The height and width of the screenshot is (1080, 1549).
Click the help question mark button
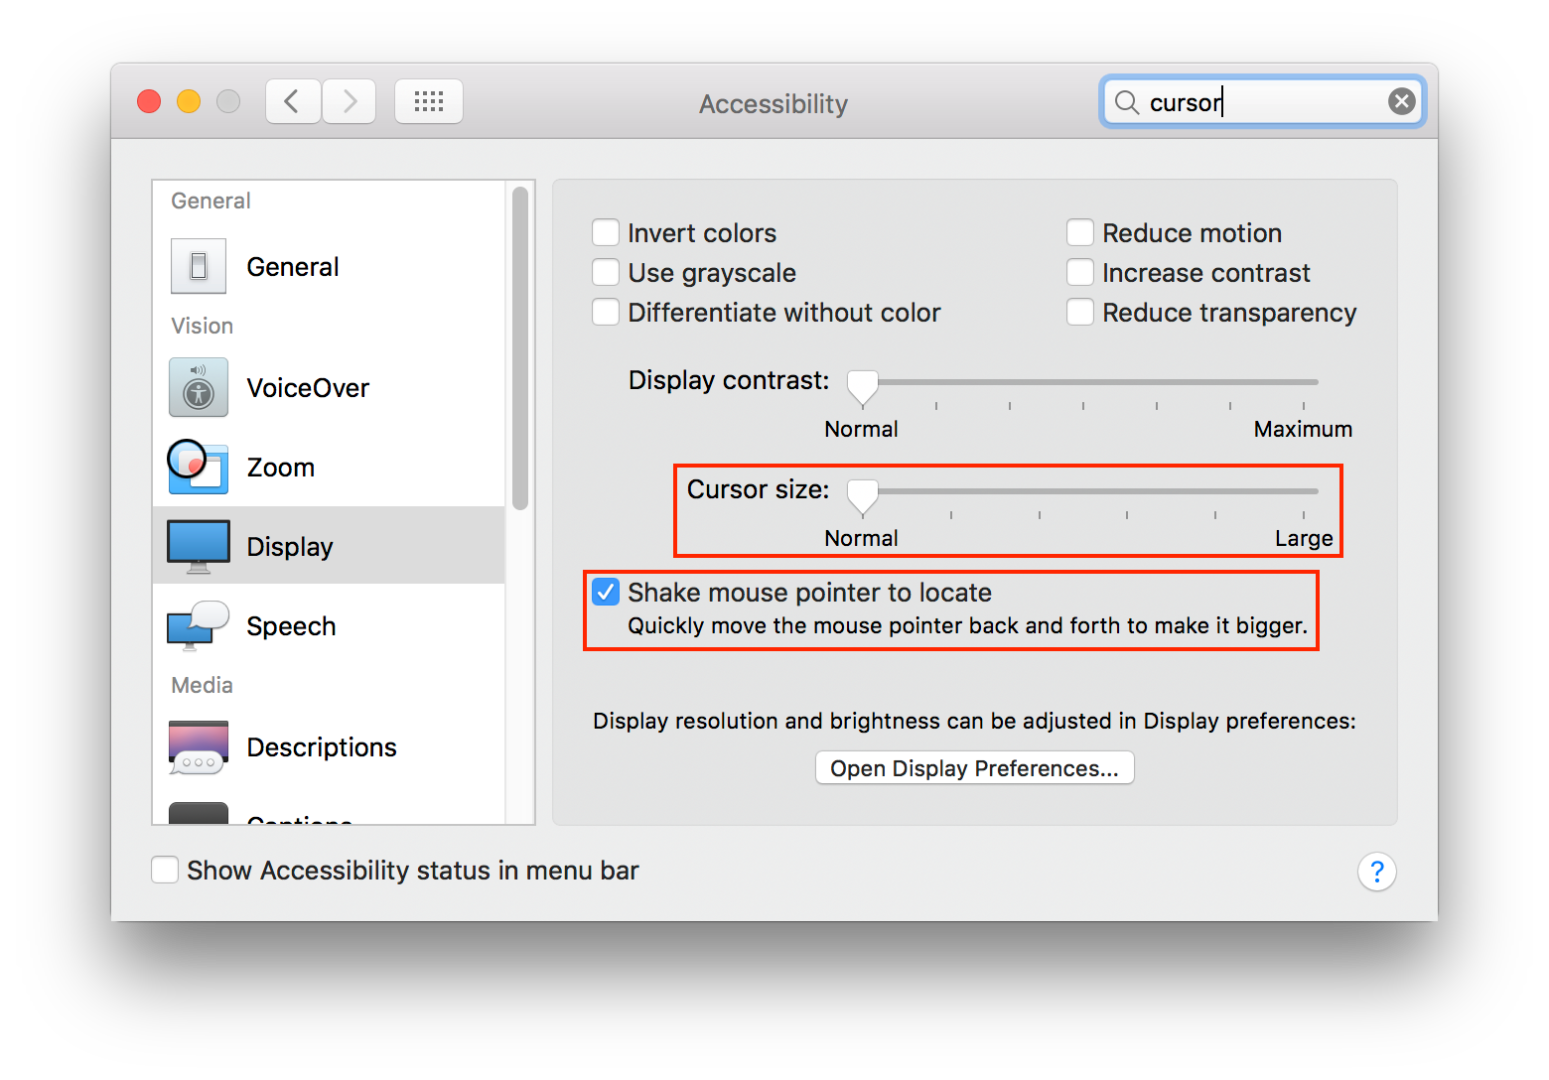[1376, 872]
